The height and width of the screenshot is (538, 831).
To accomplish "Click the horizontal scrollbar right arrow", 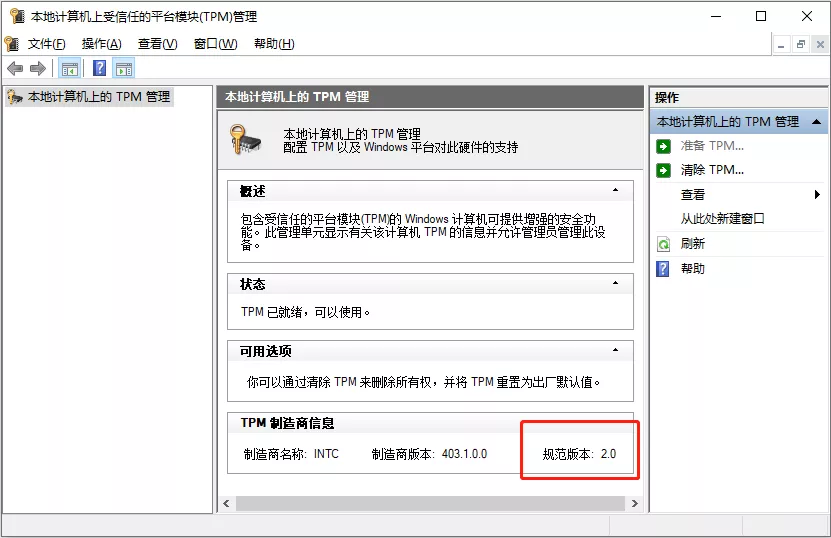I will coord(632,502).
